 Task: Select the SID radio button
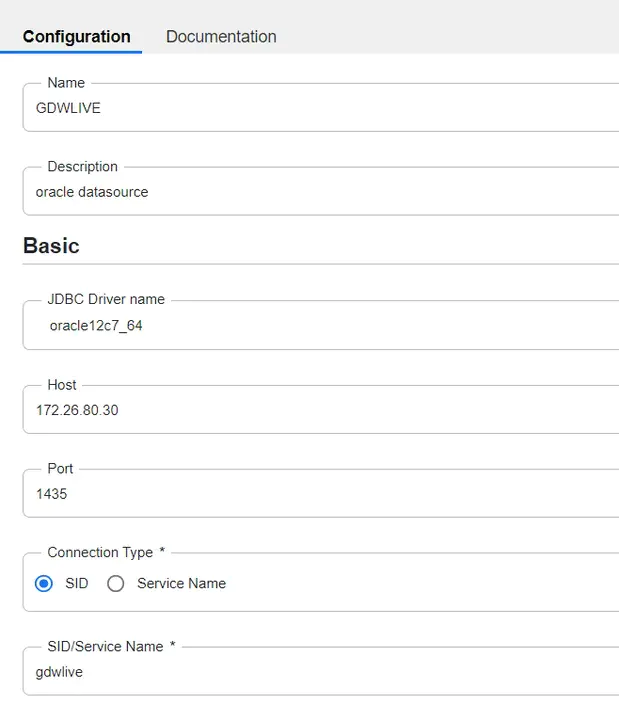tap(44, 584)
